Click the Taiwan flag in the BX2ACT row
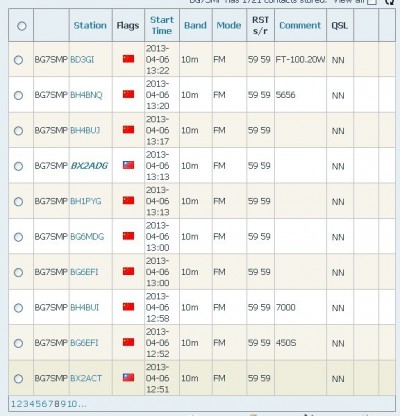Screen dimensions: 400x416 pos(128,377)
